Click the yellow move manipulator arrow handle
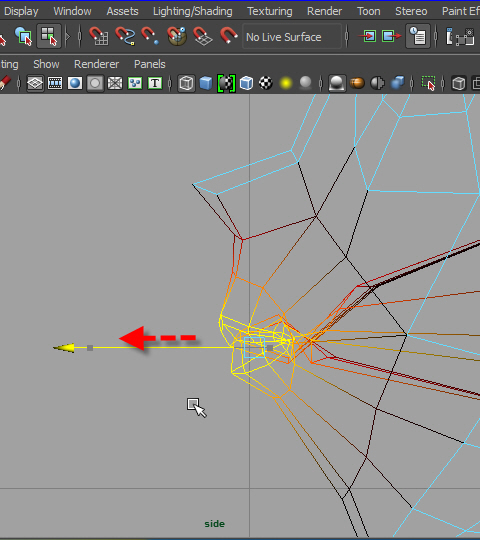 point(64,348)
